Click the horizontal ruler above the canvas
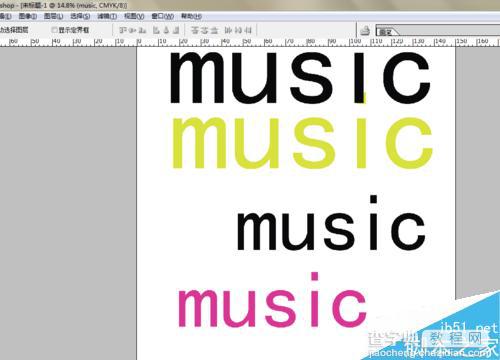 [x=250, y=42]
